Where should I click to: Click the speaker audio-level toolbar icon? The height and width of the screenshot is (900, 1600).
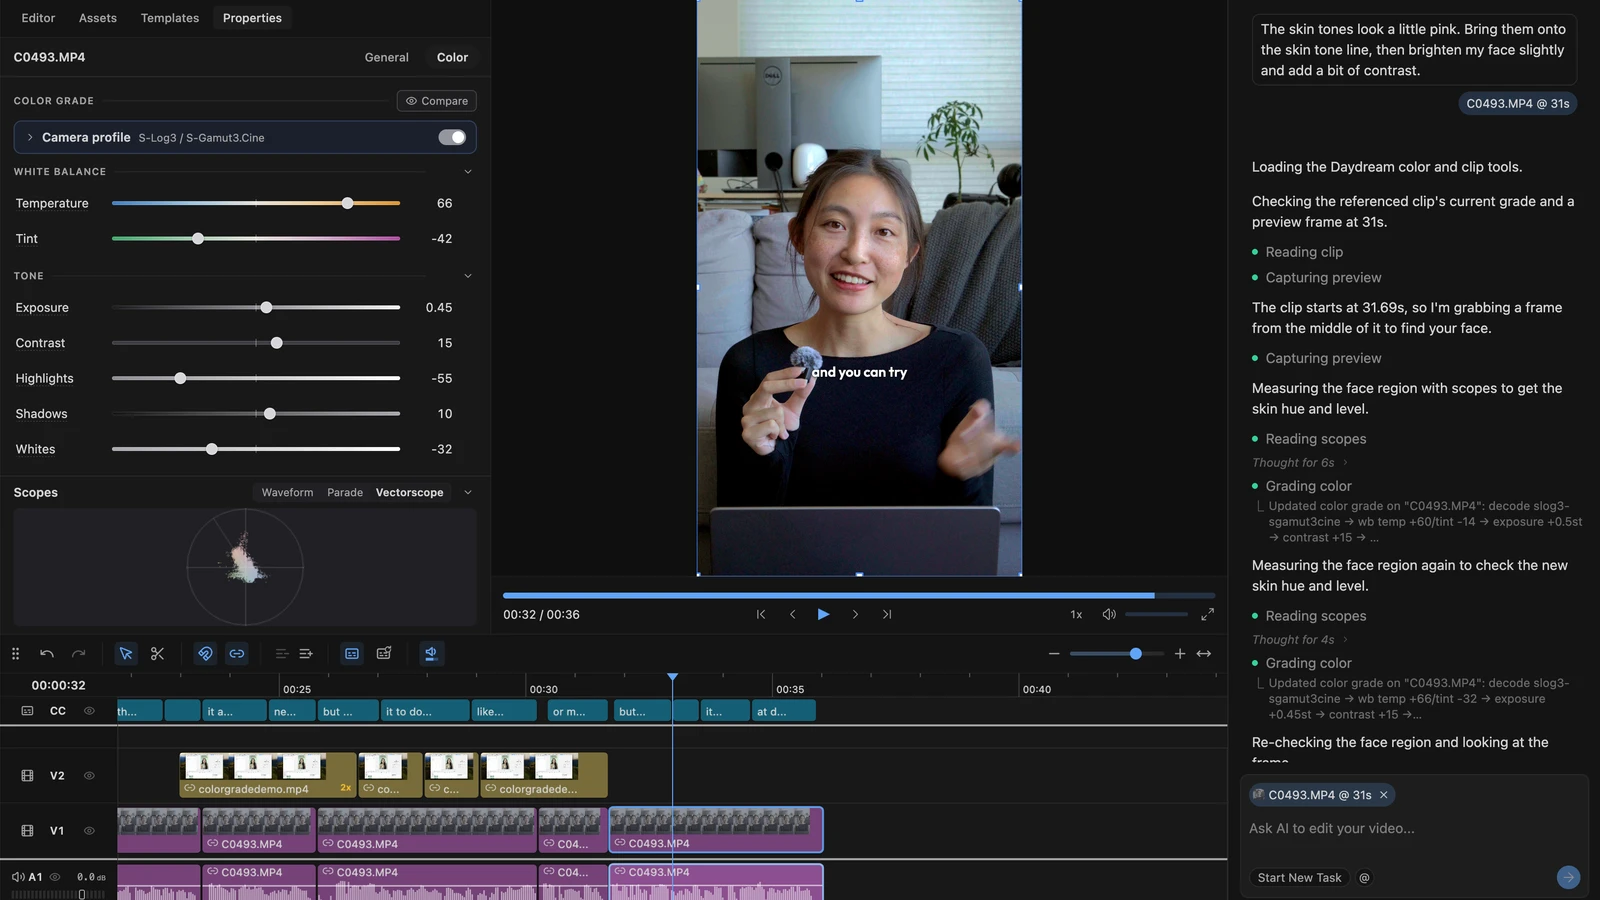coord(431,653)
